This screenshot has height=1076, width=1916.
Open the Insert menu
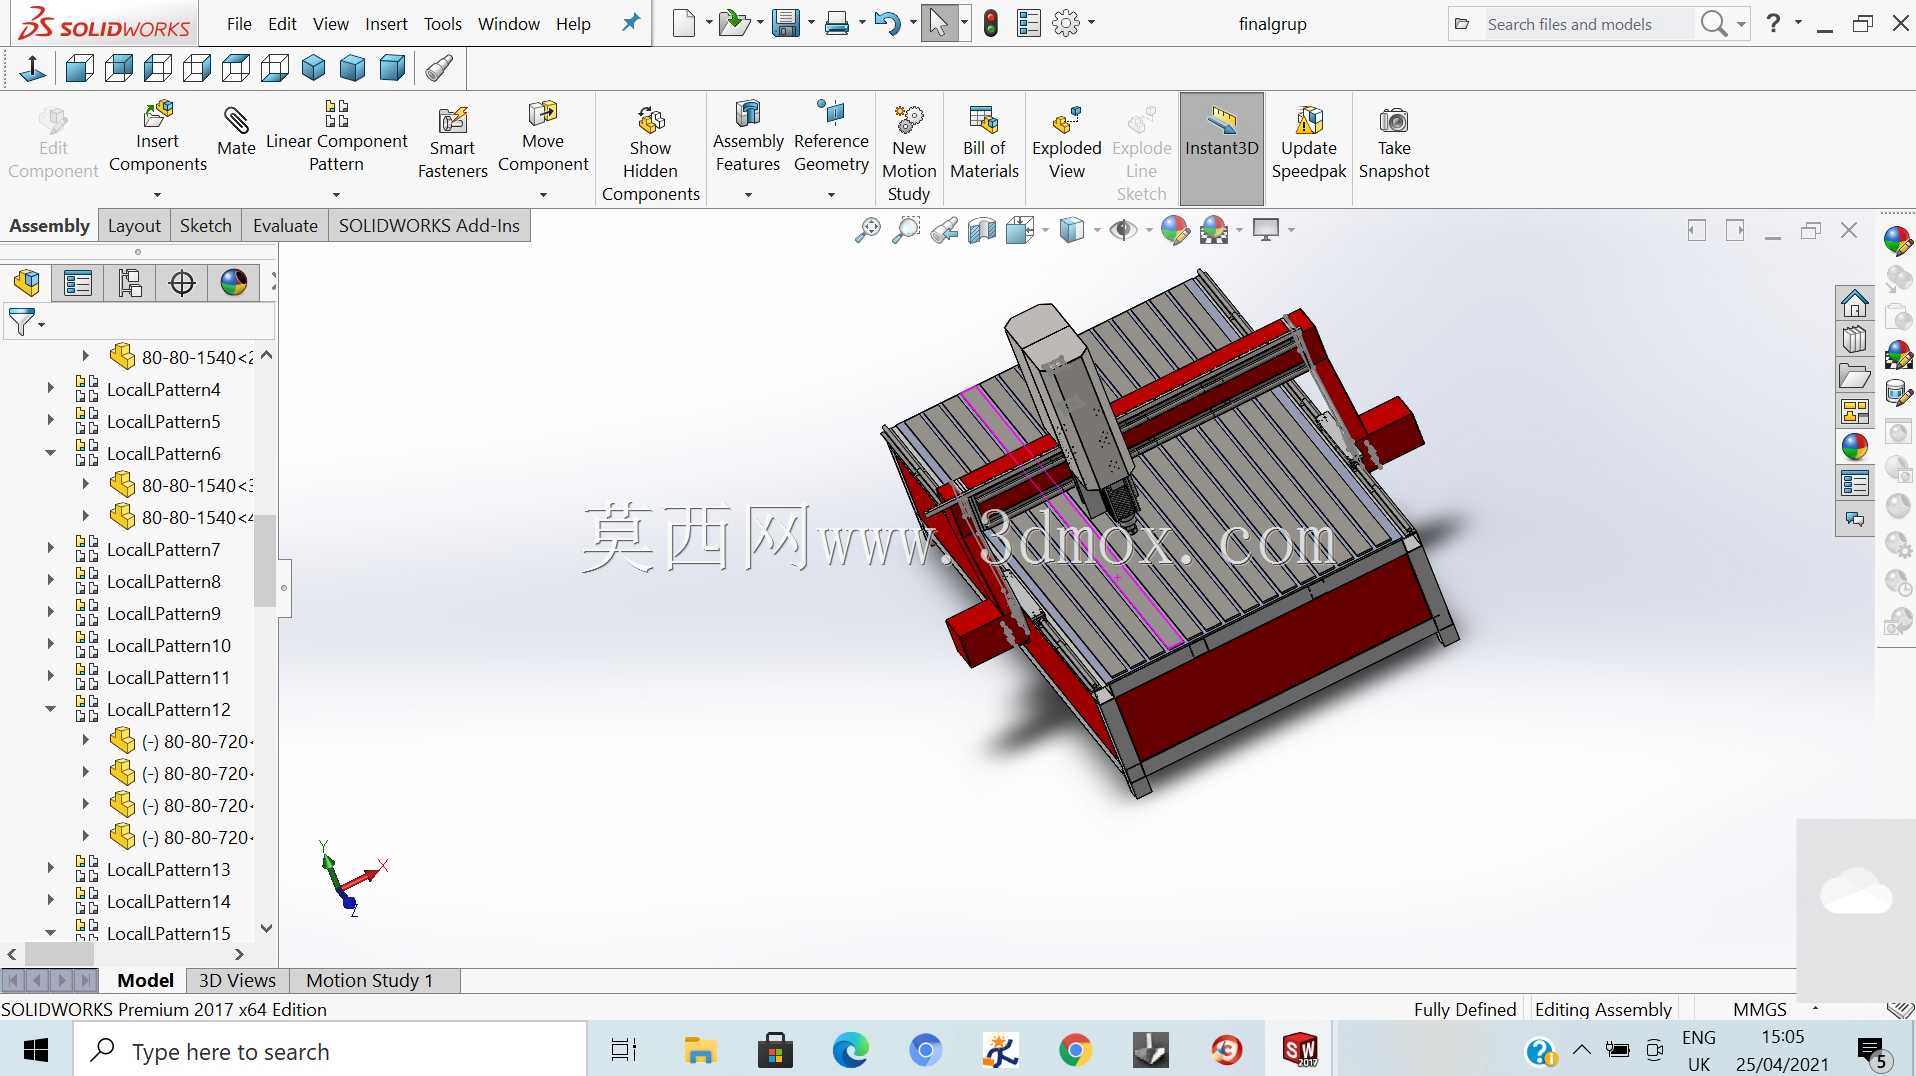386,24
